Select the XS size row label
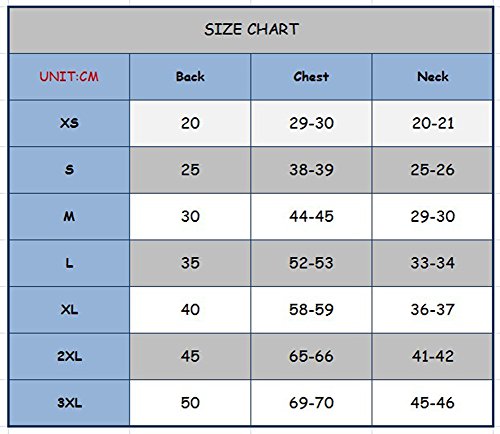This screenshot has height=434, width=500. click(69, 123)
